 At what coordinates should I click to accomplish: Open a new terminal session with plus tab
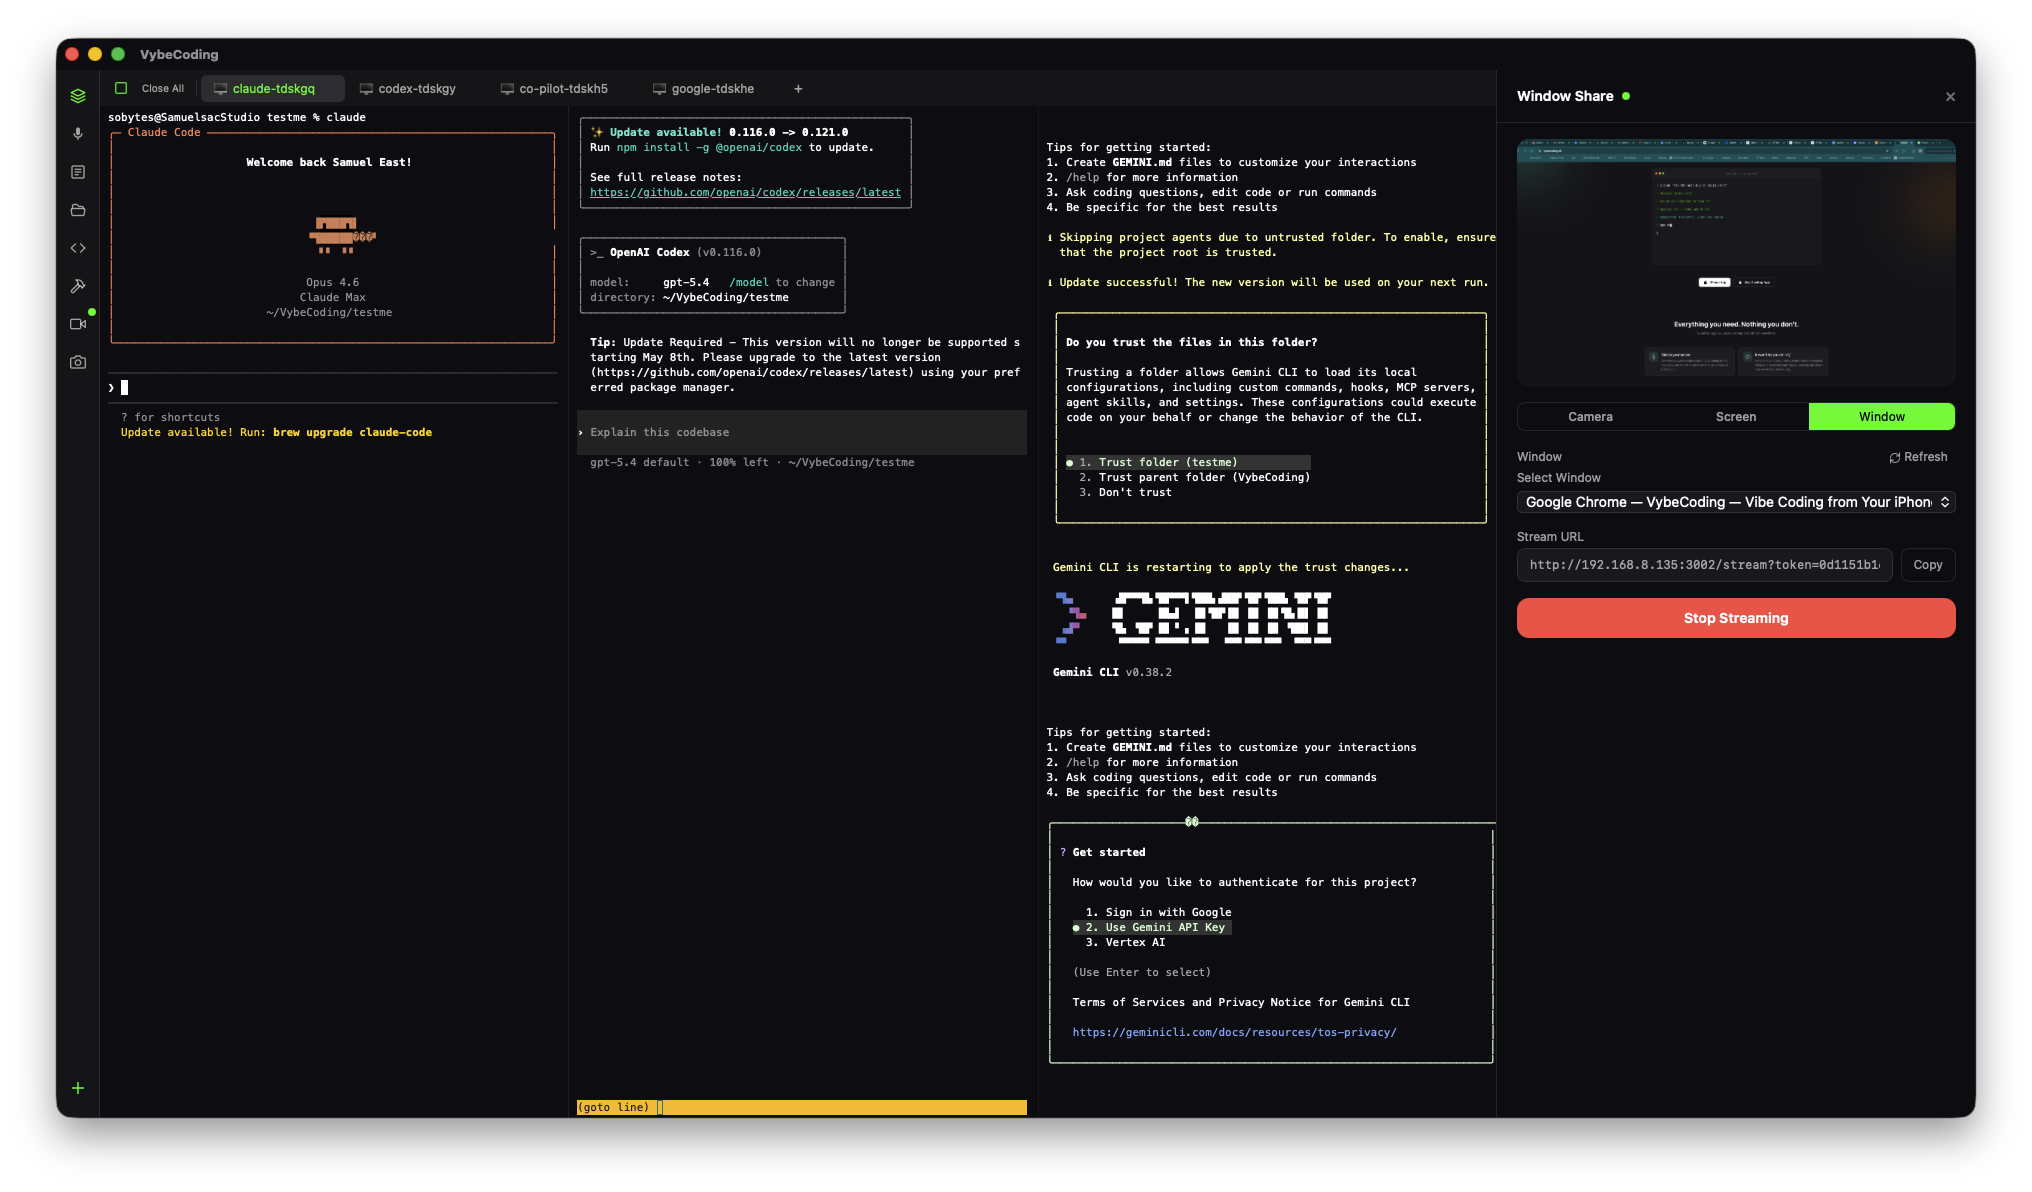(x=798, y=88)
